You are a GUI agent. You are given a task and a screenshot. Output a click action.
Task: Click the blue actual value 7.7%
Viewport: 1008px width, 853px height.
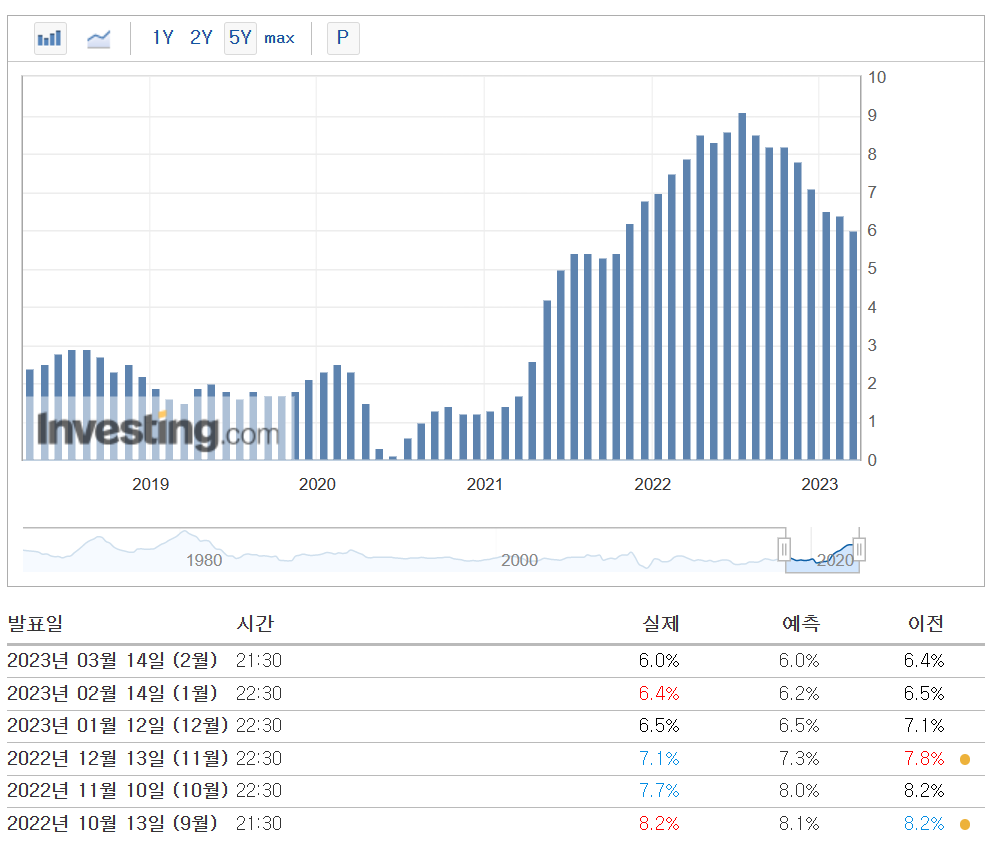pos(659,791)
